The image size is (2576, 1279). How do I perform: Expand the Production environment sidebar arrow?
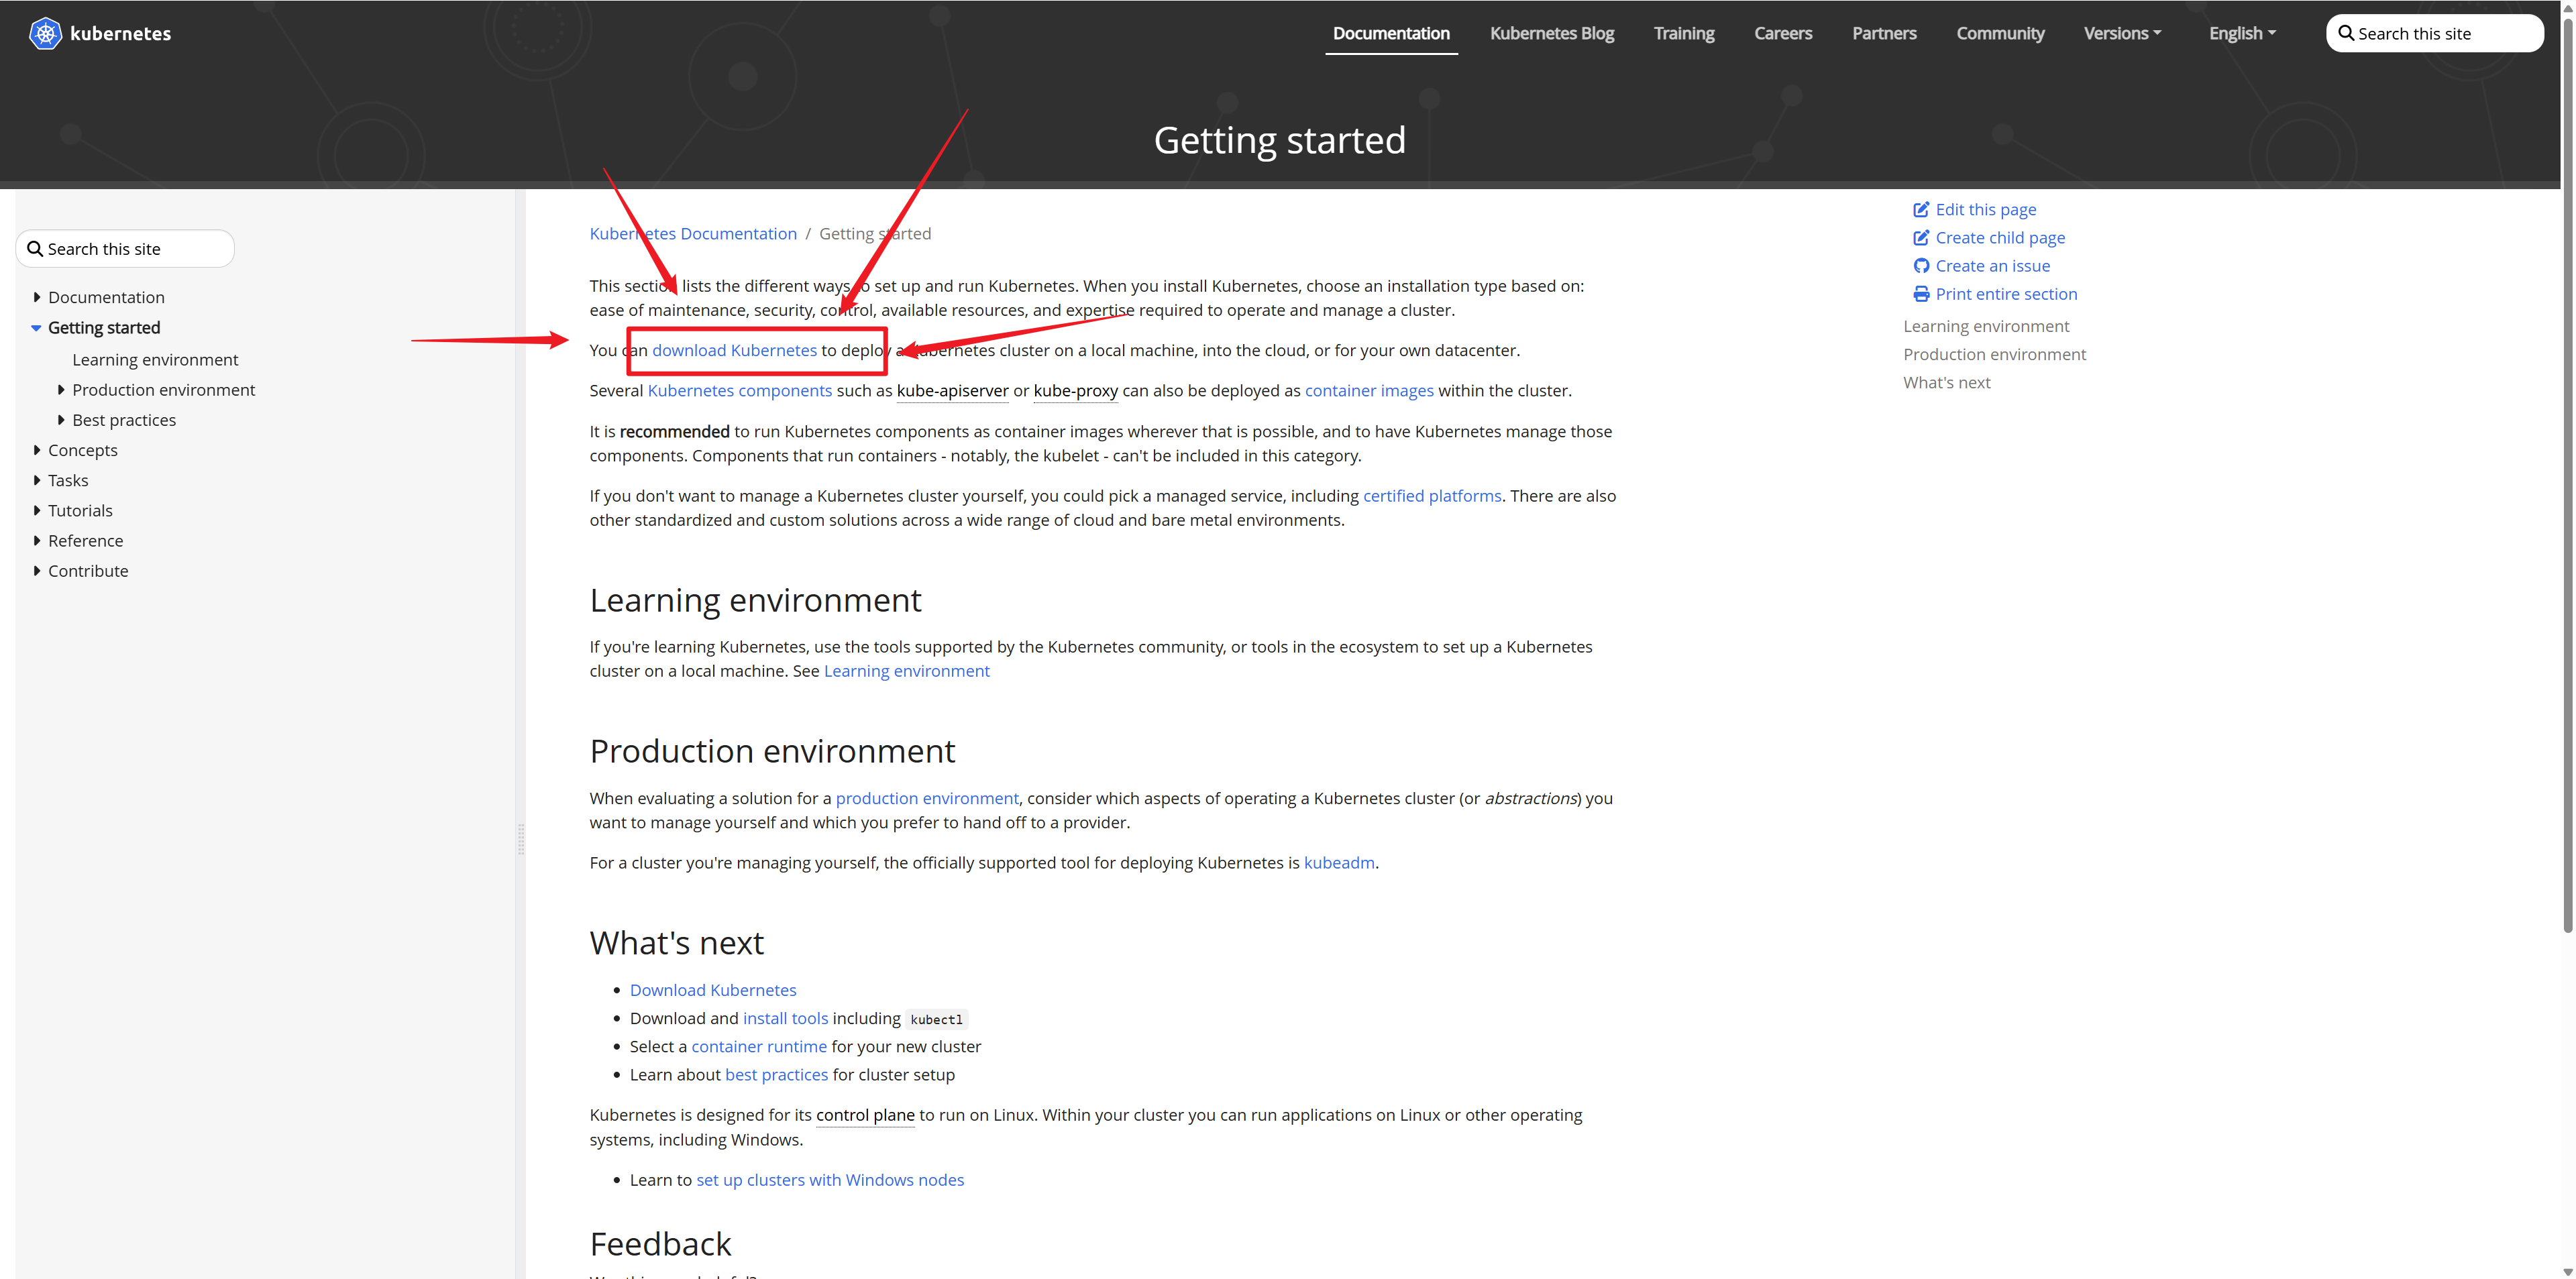click(61, 390)
